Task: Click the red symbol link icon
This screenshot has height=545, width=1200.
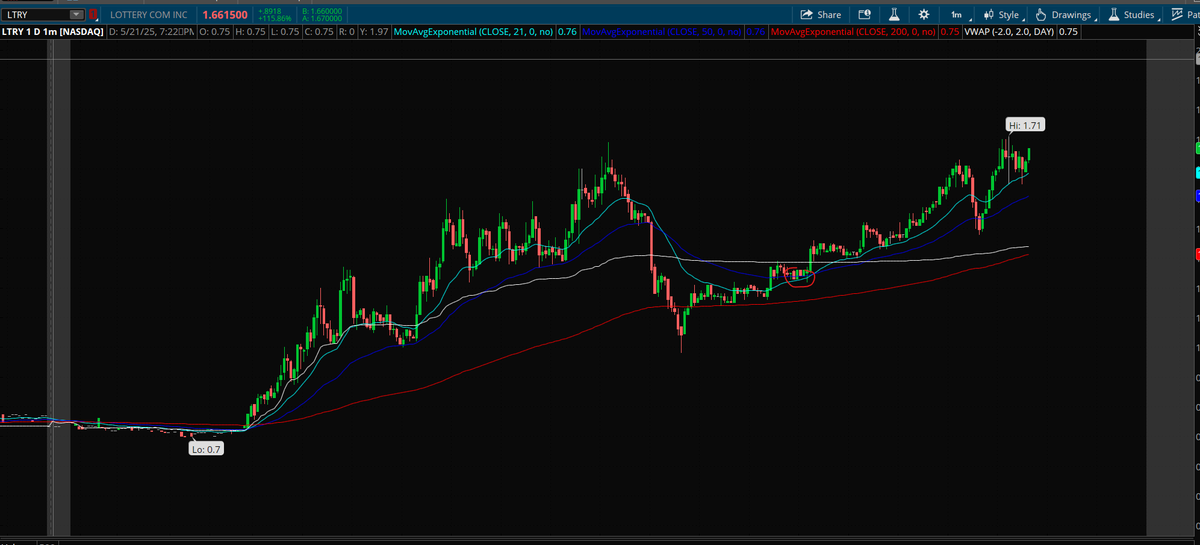Action: coord(93,15)
